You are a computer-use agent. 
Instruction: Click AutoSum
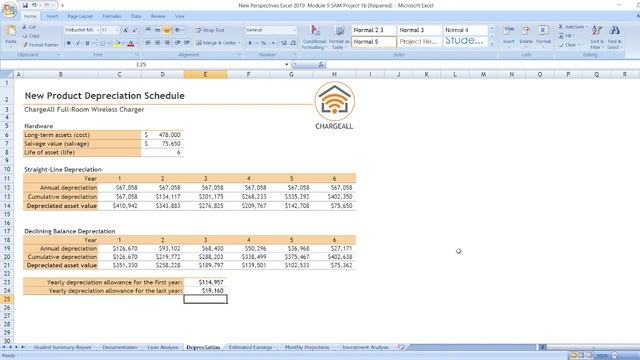click(571, 27)
